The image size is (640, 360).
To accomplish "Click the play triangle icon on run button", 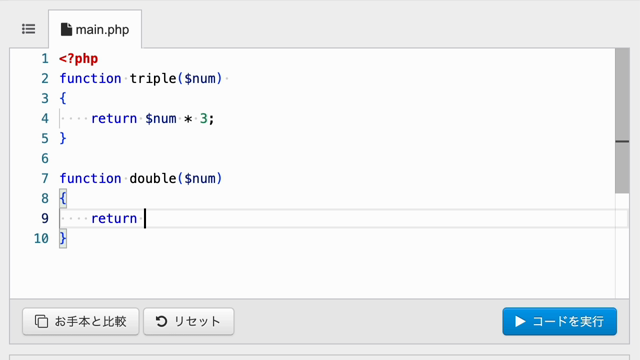I will click(520, 322).
